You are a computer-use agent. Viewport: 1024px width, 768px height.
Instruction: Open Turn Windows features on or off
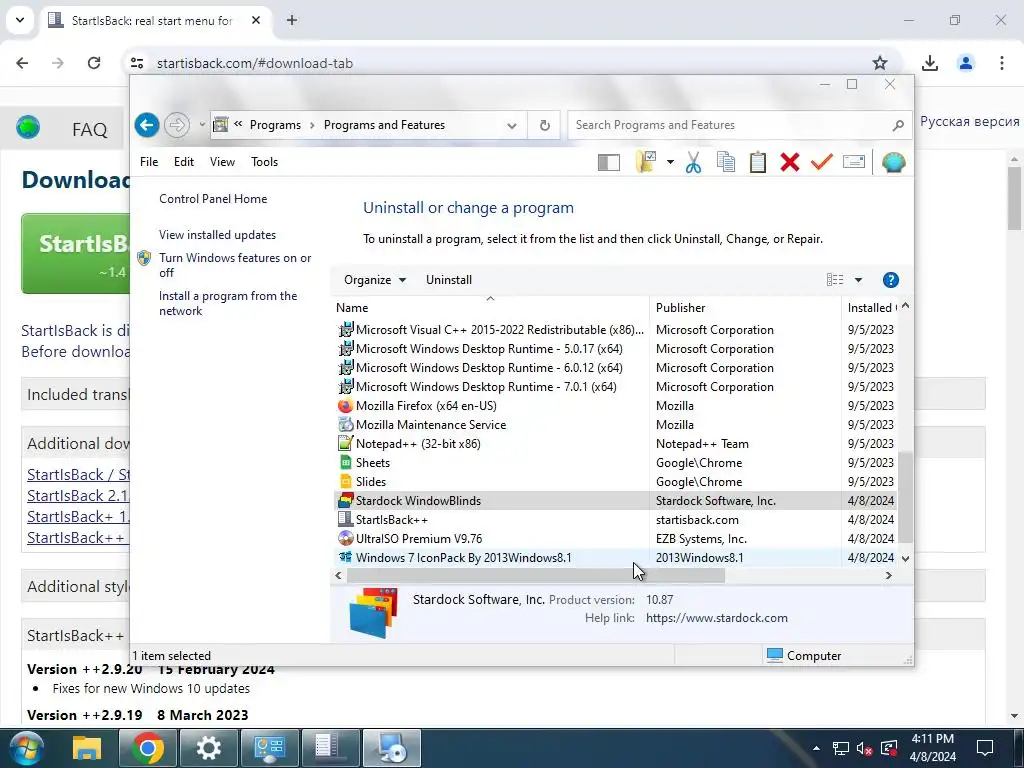(235, 265)
